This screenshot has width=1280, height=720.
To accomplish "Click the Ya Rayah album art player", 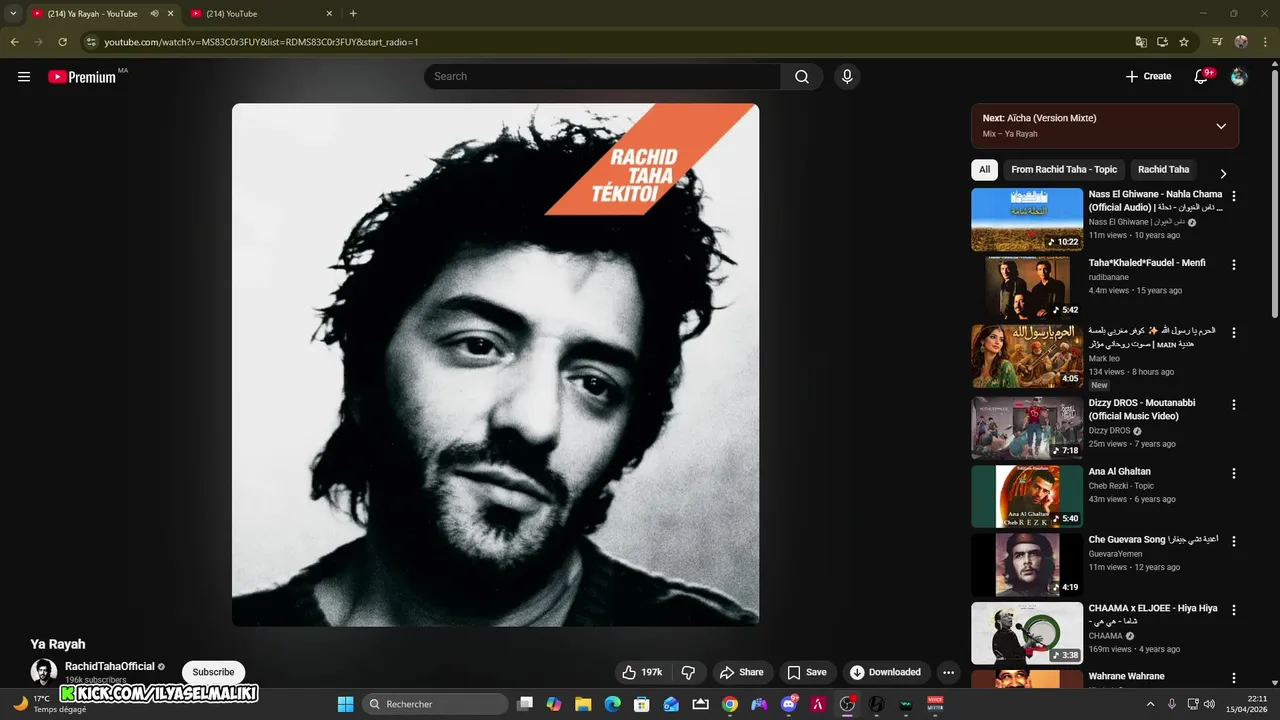I will click(496, 365).
